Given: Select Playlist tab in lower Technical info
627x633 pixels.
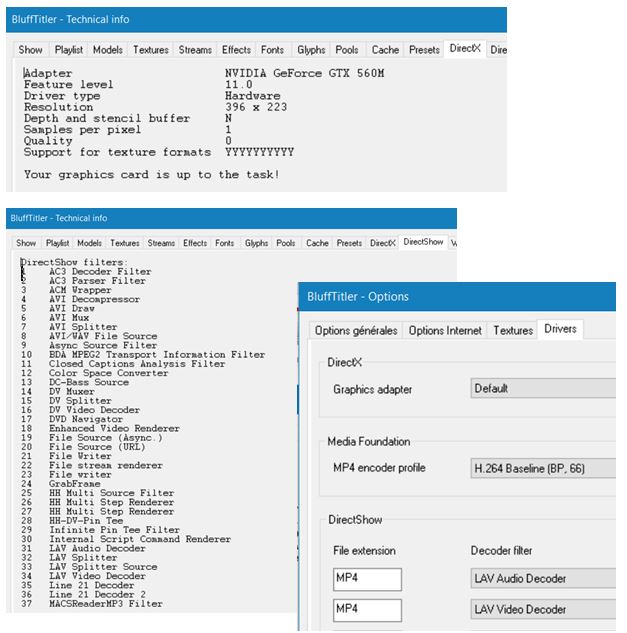Looking at the screenshot, I should click(57, 243).
